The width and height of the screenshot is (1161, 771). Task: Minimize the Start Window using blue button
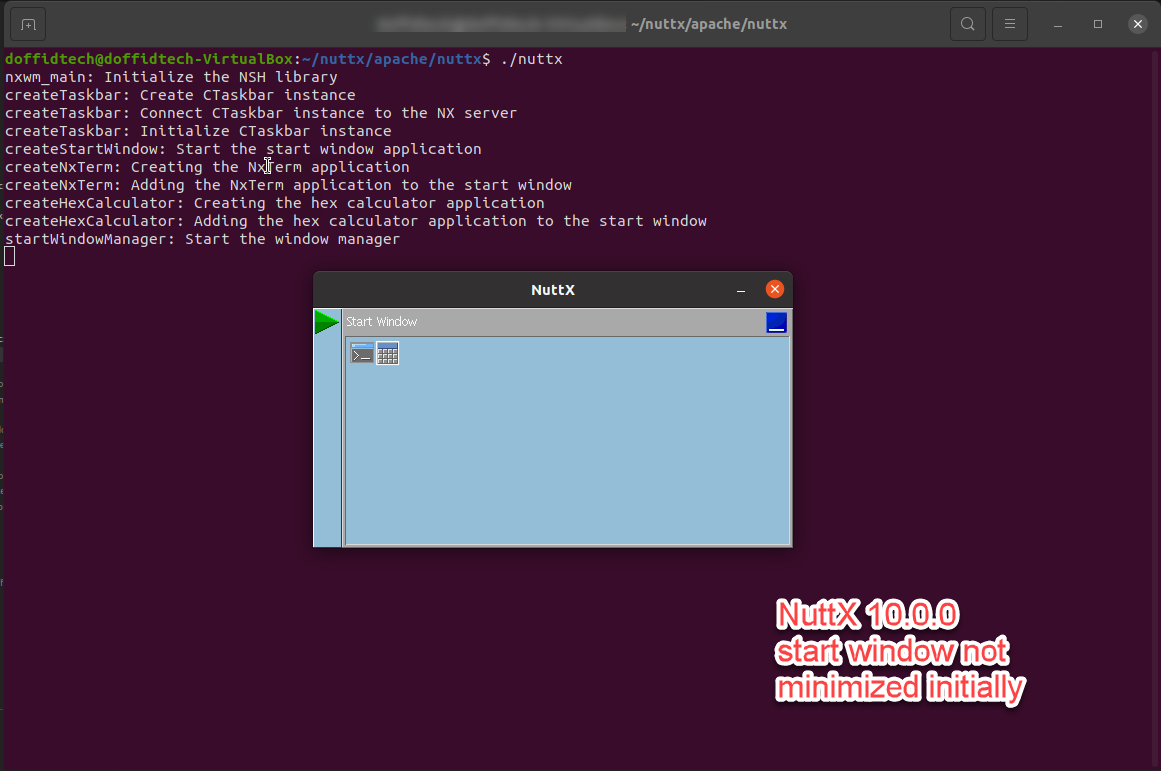pyautogui.click(x=776, y=322)
